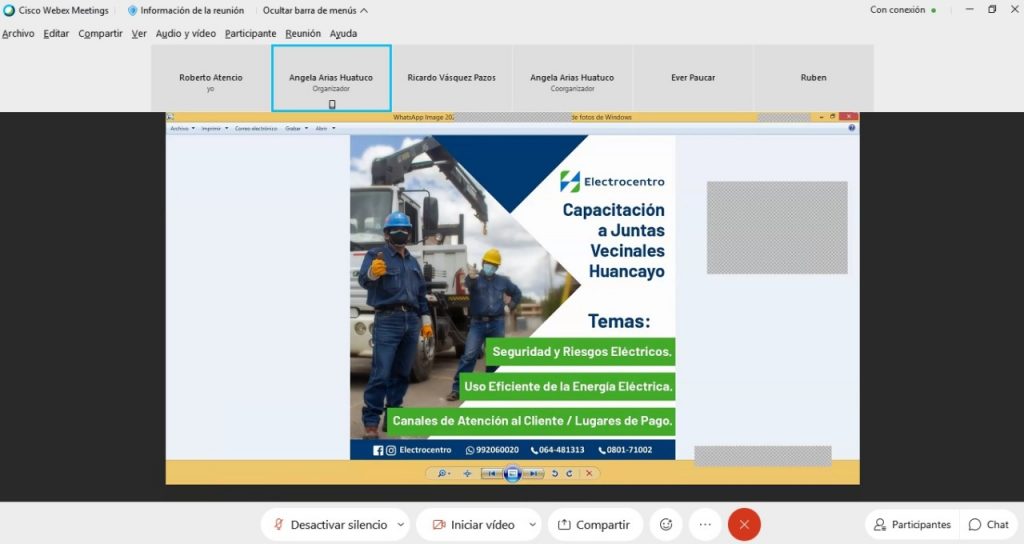The image size is (1024, 544).
Task: Click the zoom magnifier in the photo viewer
Action: (x=443, y=473)
